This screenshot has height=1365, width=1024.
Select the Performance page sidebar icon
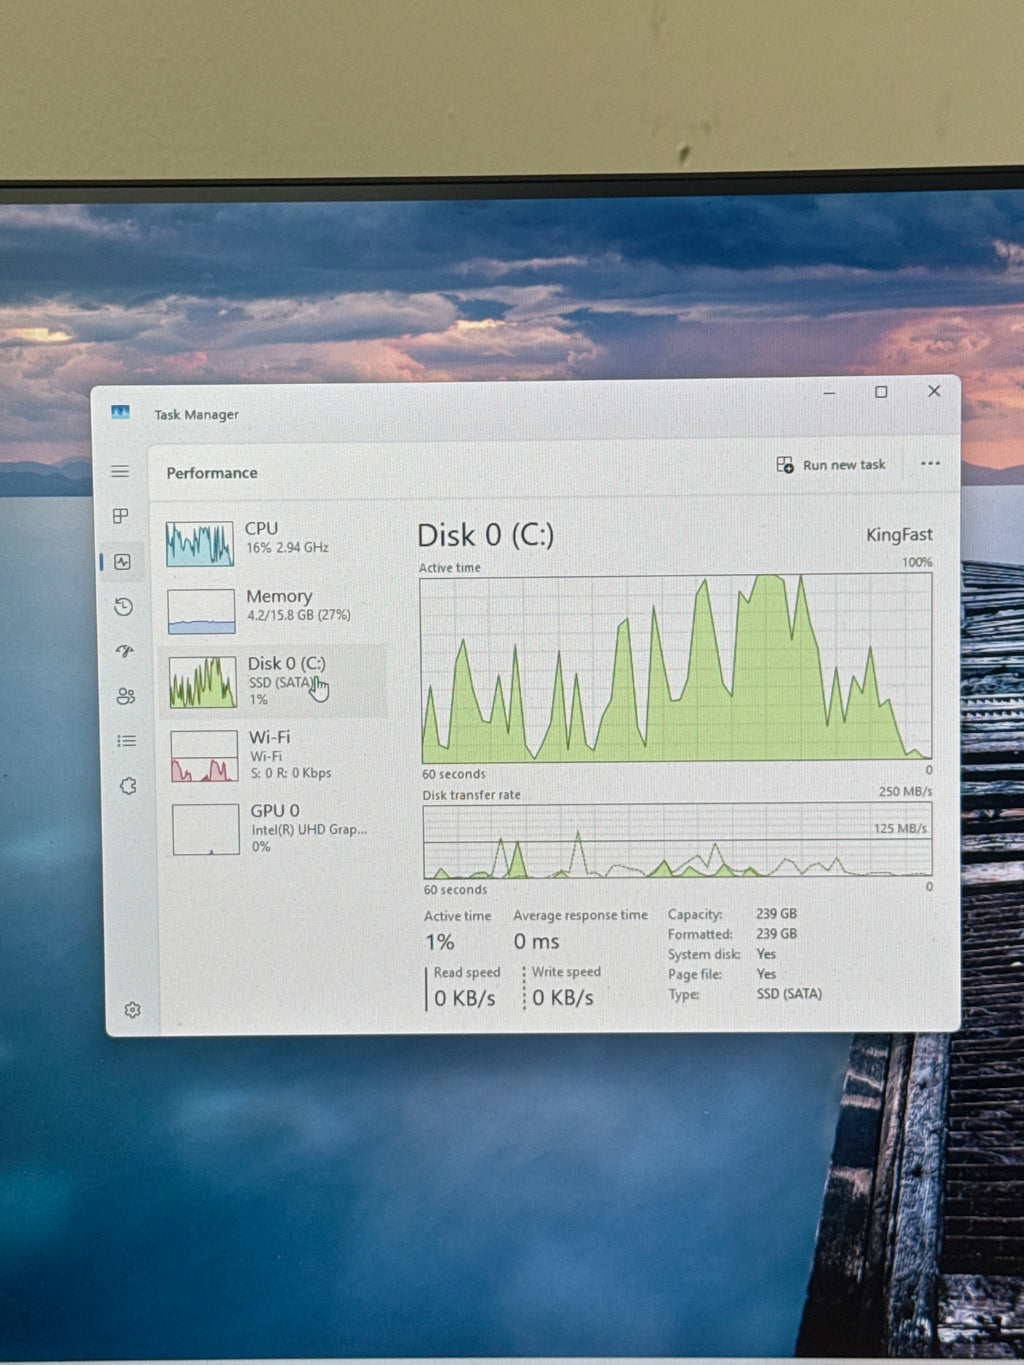[x=122, y=562]
